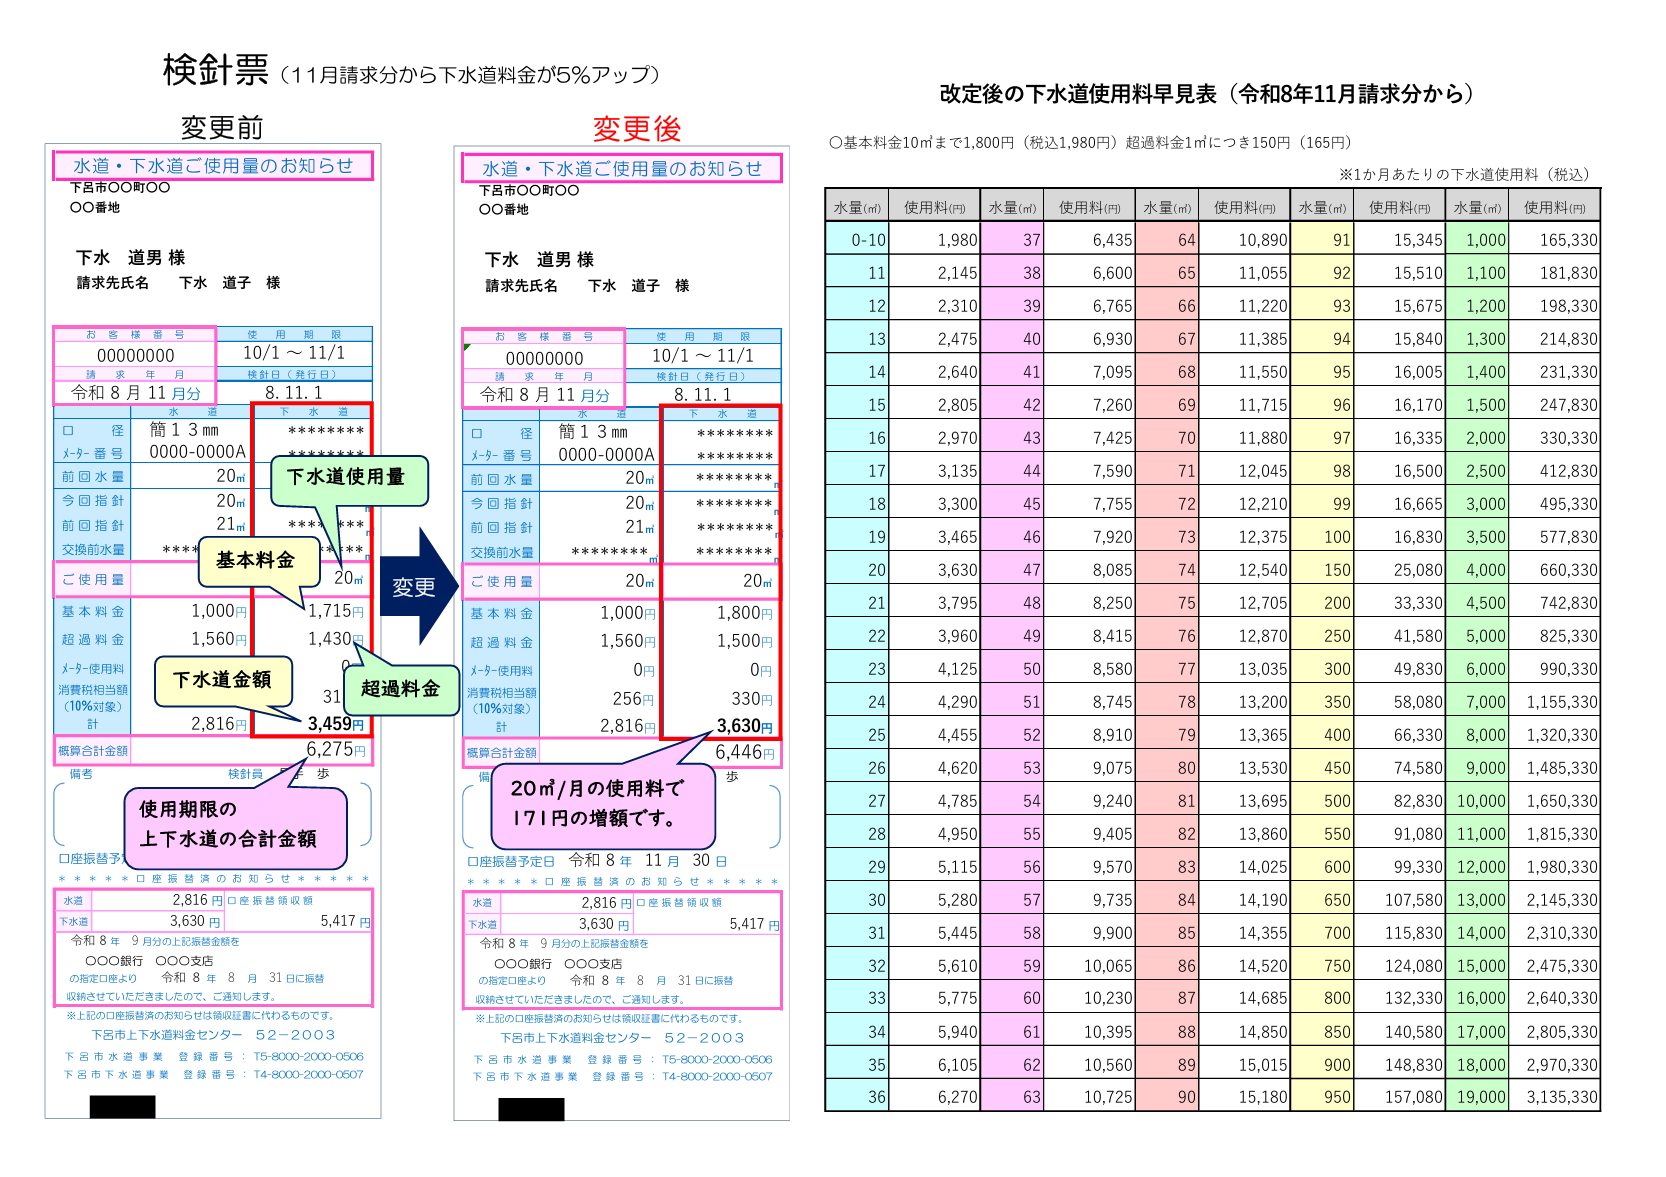Click black box at bottom of left slip
The image size is (1666, 1177).
pos(123,1106)
